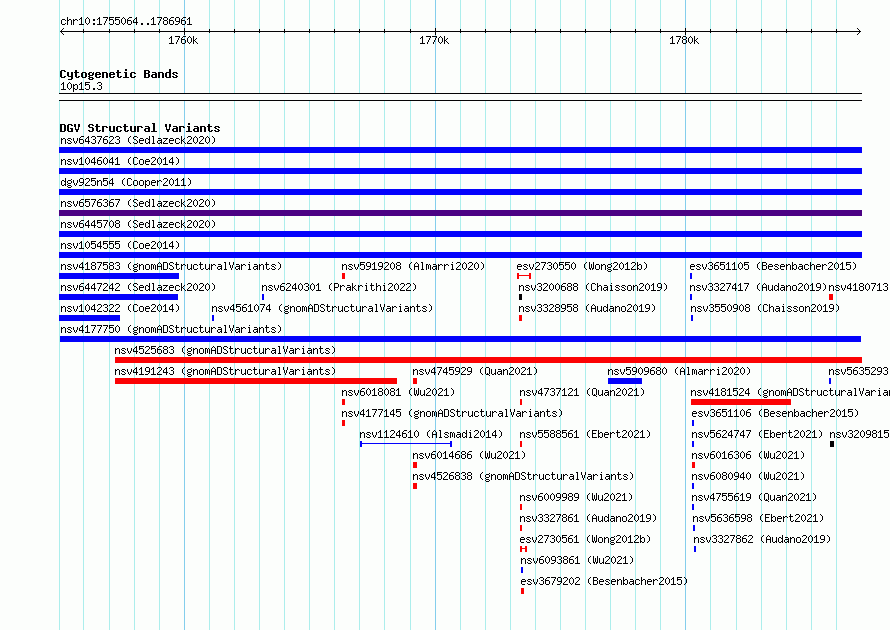The height and width of the screenshot is (630, 890).
Task: Click the nsv1054555 (Coe2014) label
Action: point(120,245)
